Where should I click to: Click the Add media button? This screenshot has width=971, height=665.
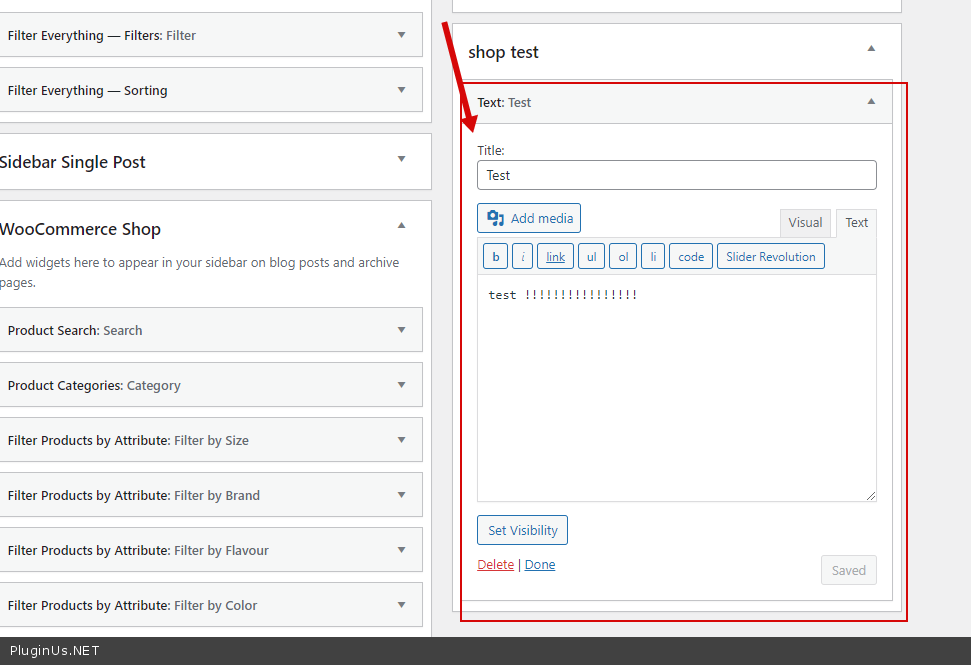pos(529,218)
